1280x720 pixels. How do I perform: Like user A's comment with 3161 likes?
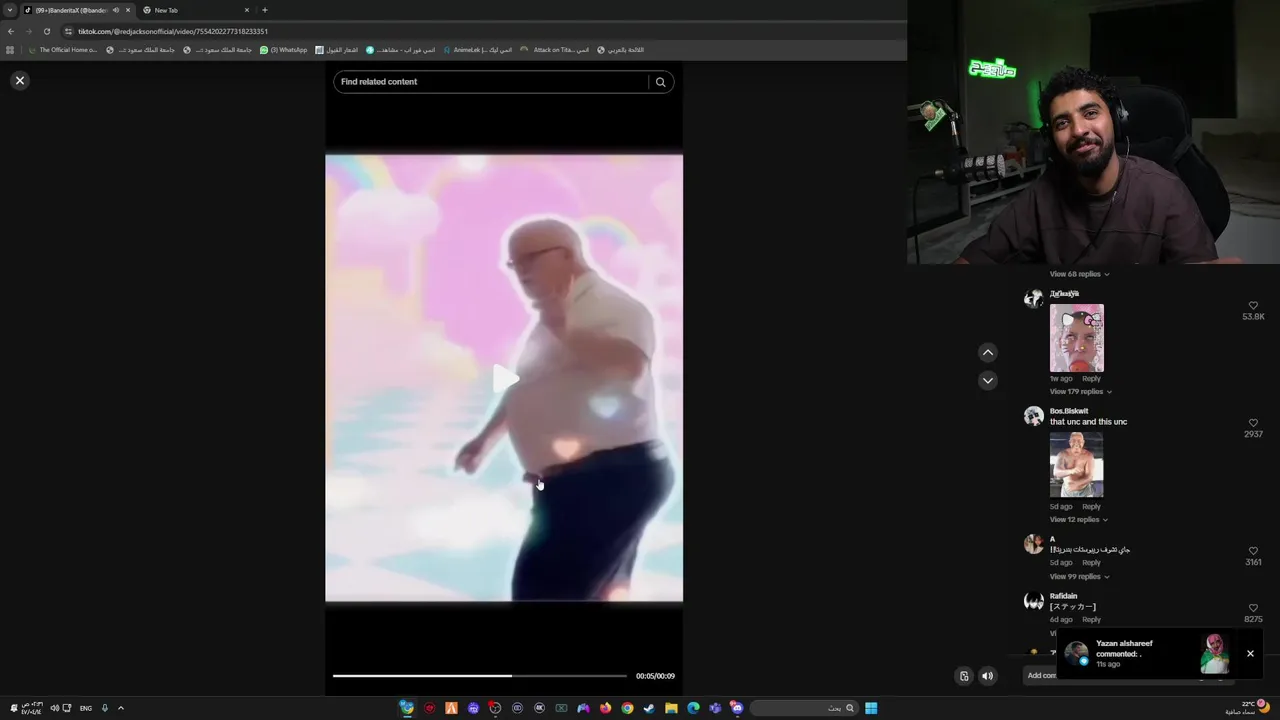pyautogui.click(x=1253, y=551)
